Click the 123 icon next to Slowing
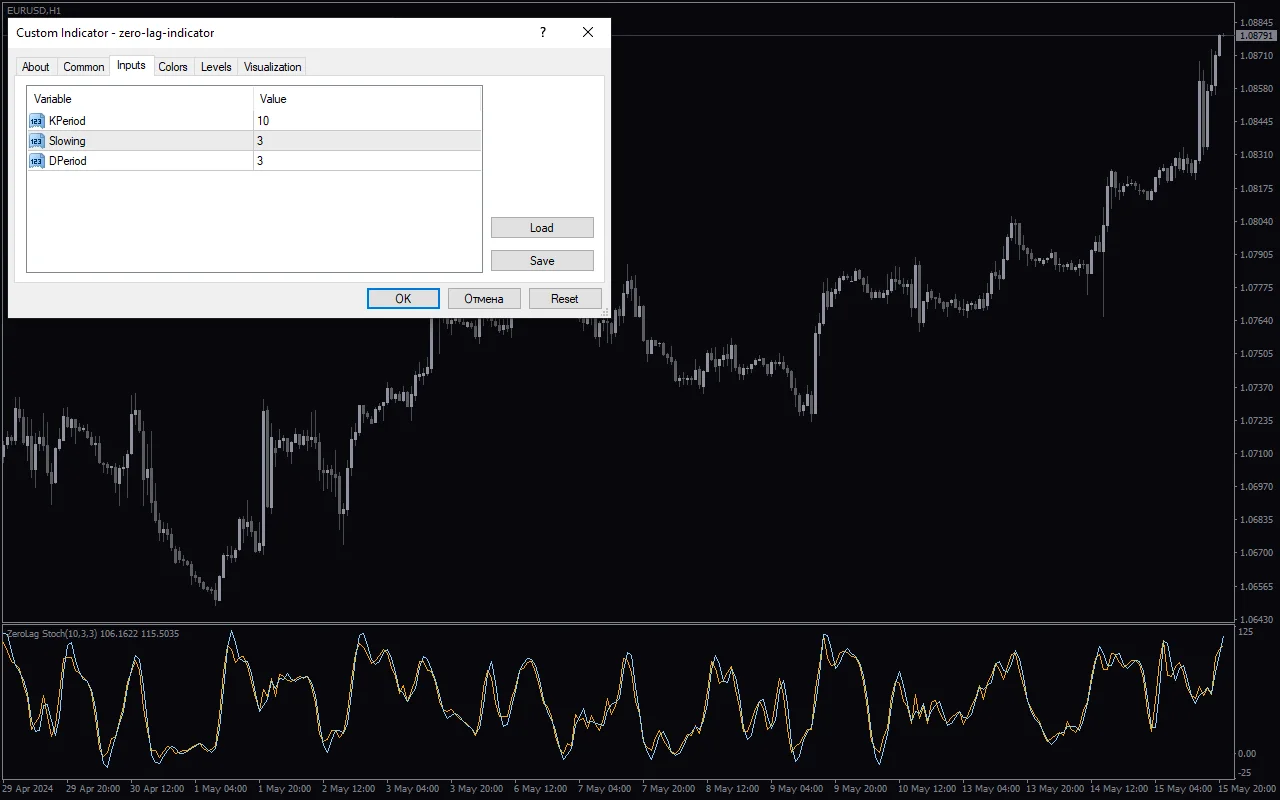Image resolution: width=1280 pixels, height=800 pixels. pyautogui.click(x=35, y=140)
